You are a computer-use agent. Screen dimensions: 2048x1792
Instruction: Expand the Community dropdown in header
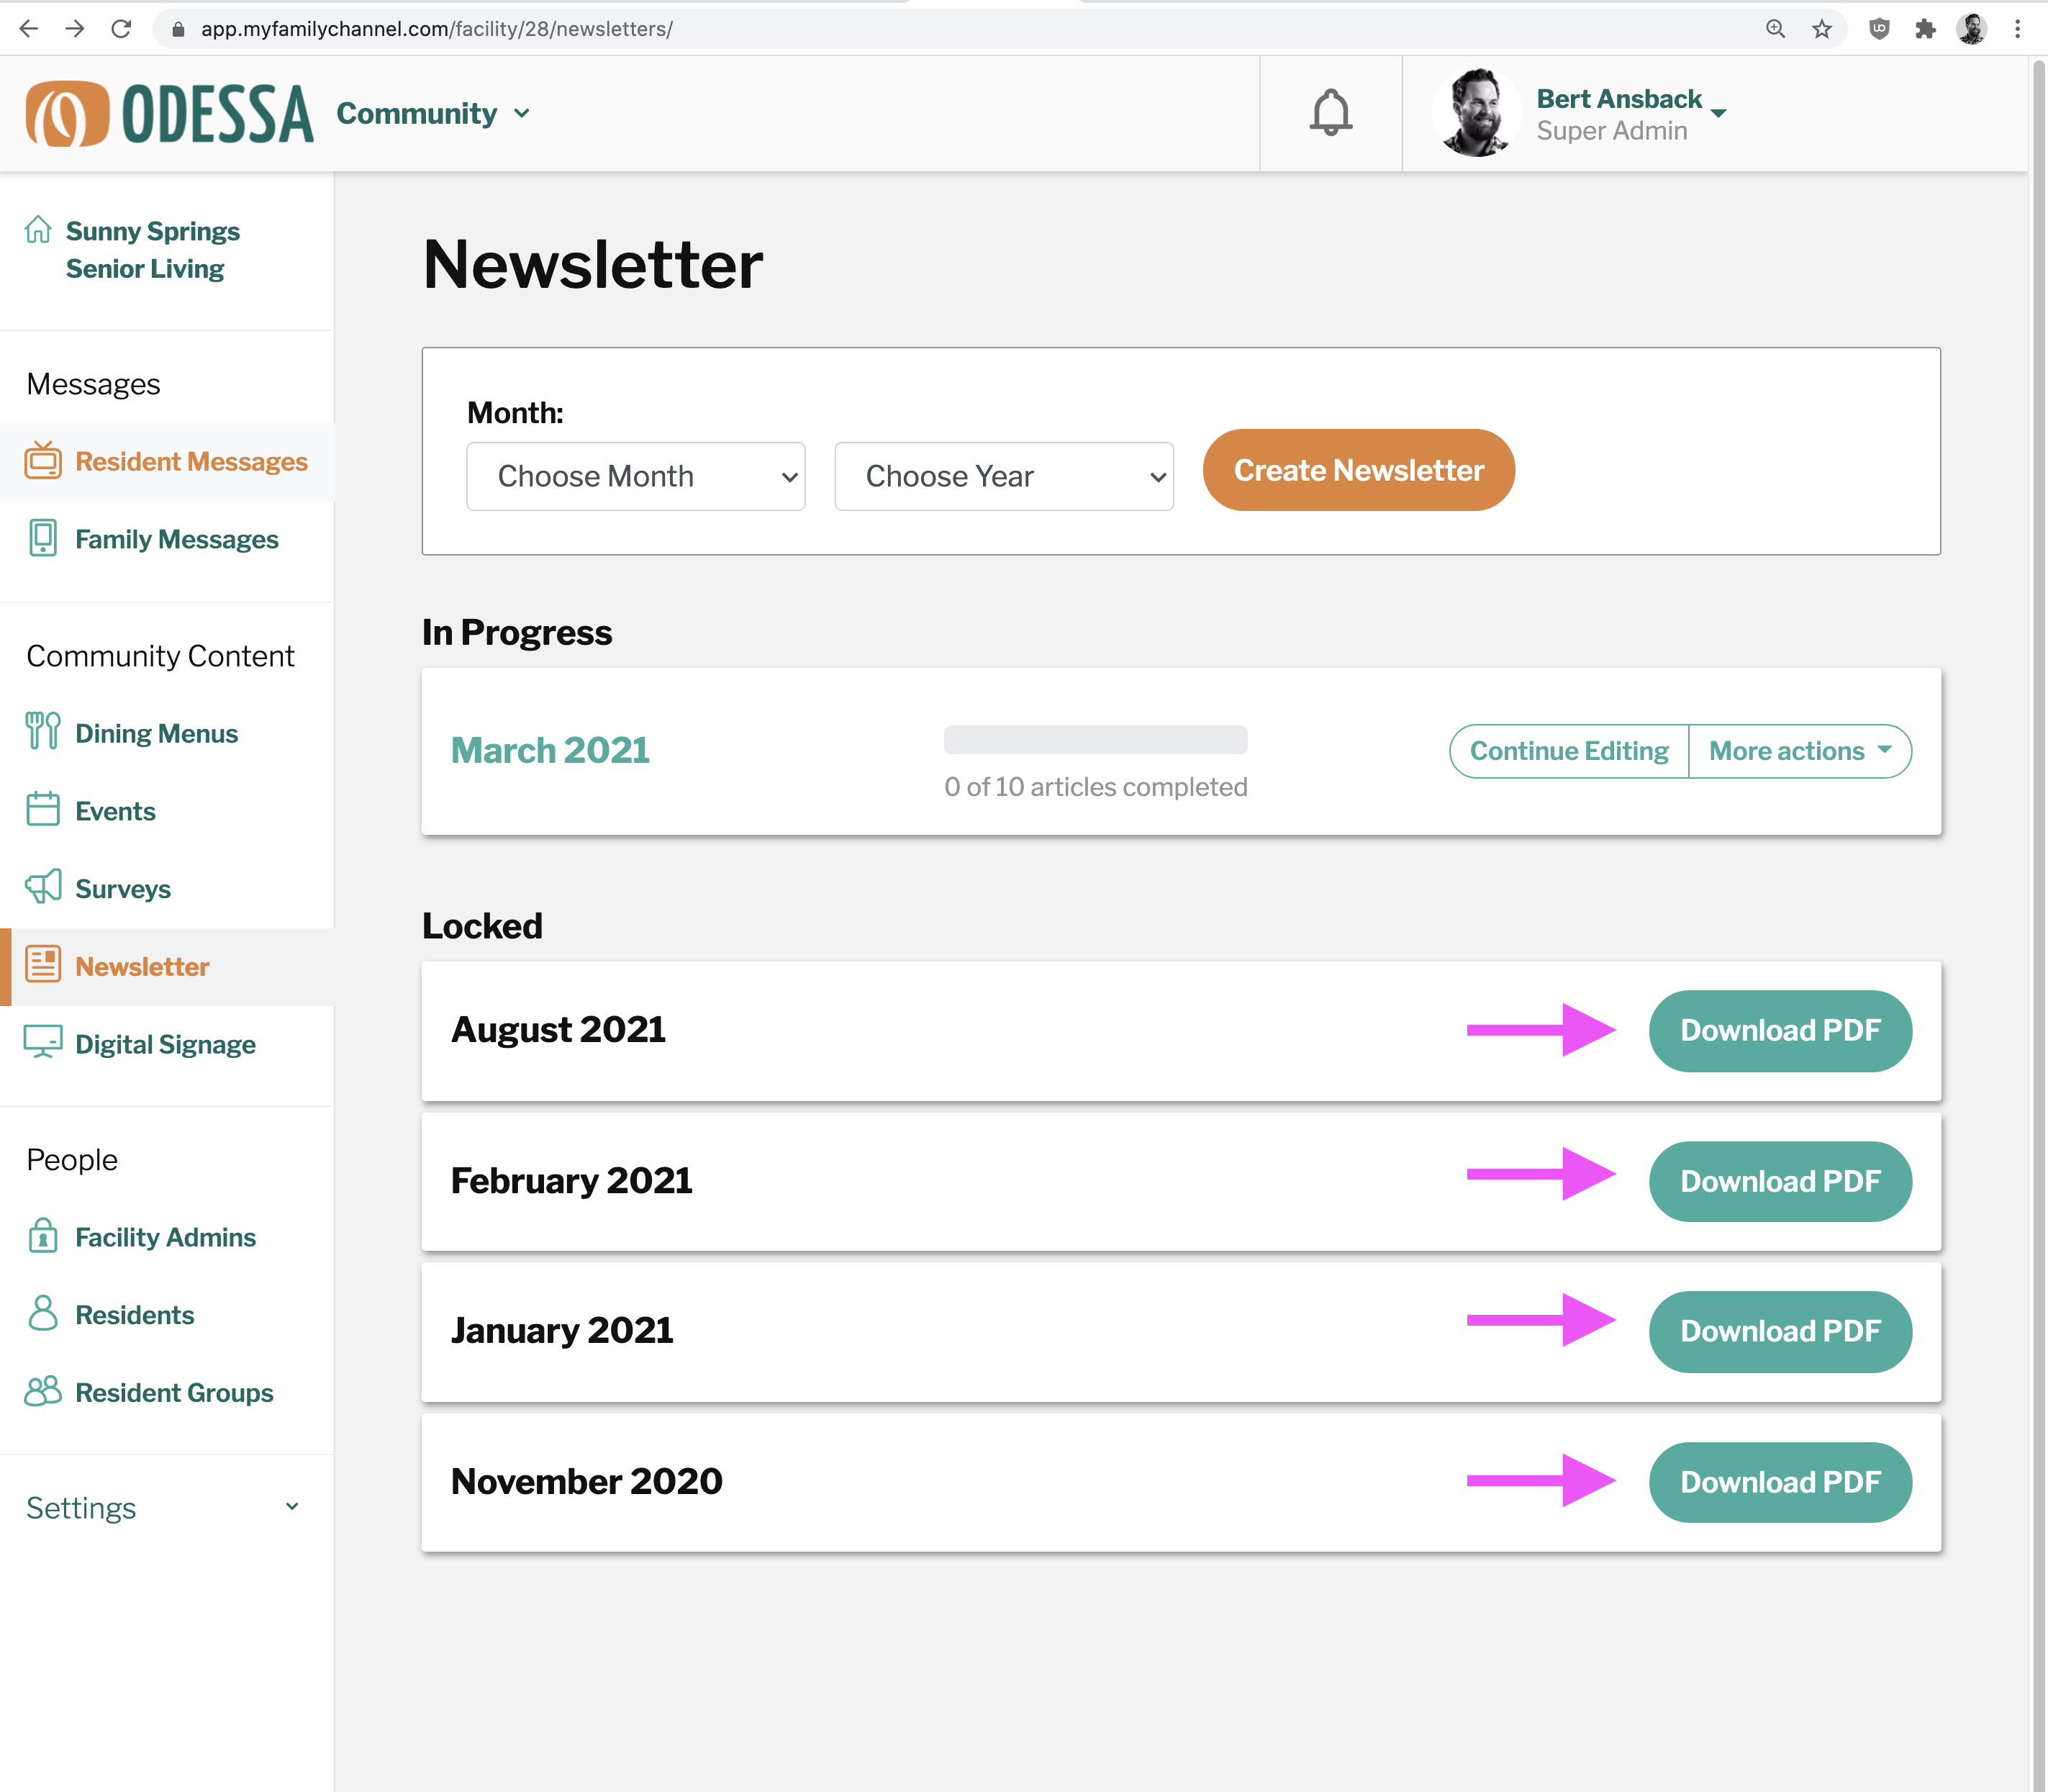coord(433,113)
